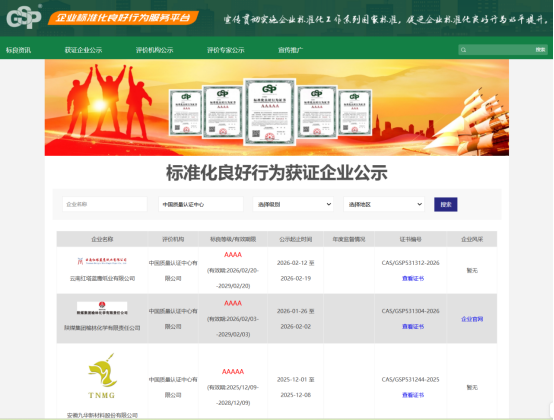Open the 宣传推广 menu item

pyautogui.click(x=290, y=50)
